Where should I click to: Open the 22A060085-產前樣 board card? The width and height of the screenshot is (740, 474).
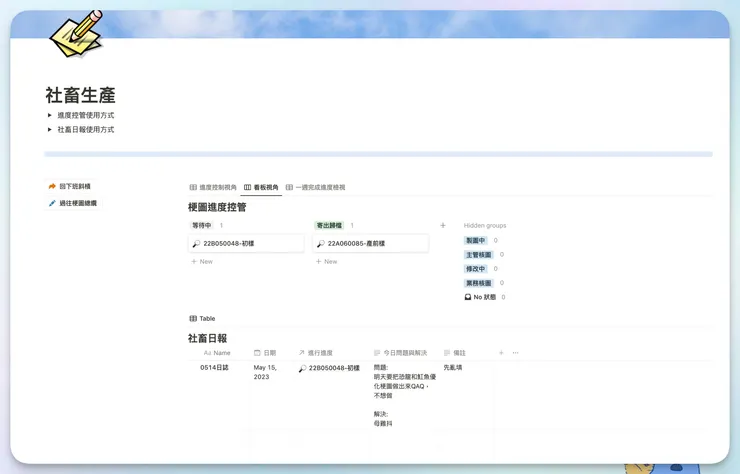tap(370, 244)
